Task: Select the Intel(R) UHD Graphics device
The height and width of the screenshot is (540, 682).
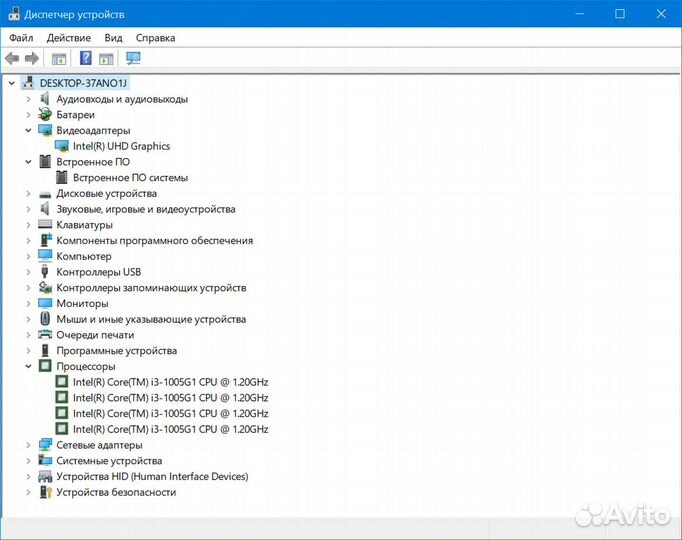Action: (x=121, y=146)
